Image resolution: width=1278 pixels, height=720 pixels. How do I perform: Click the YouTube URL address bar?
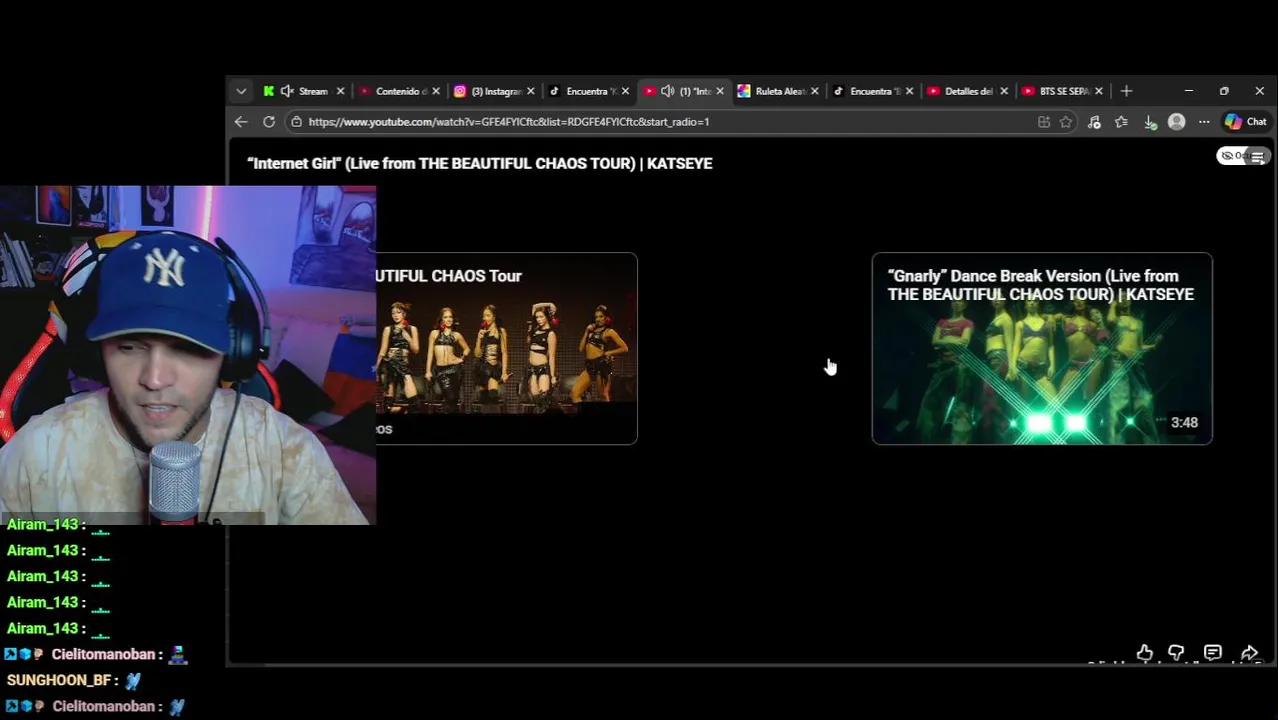coord(660,121)
